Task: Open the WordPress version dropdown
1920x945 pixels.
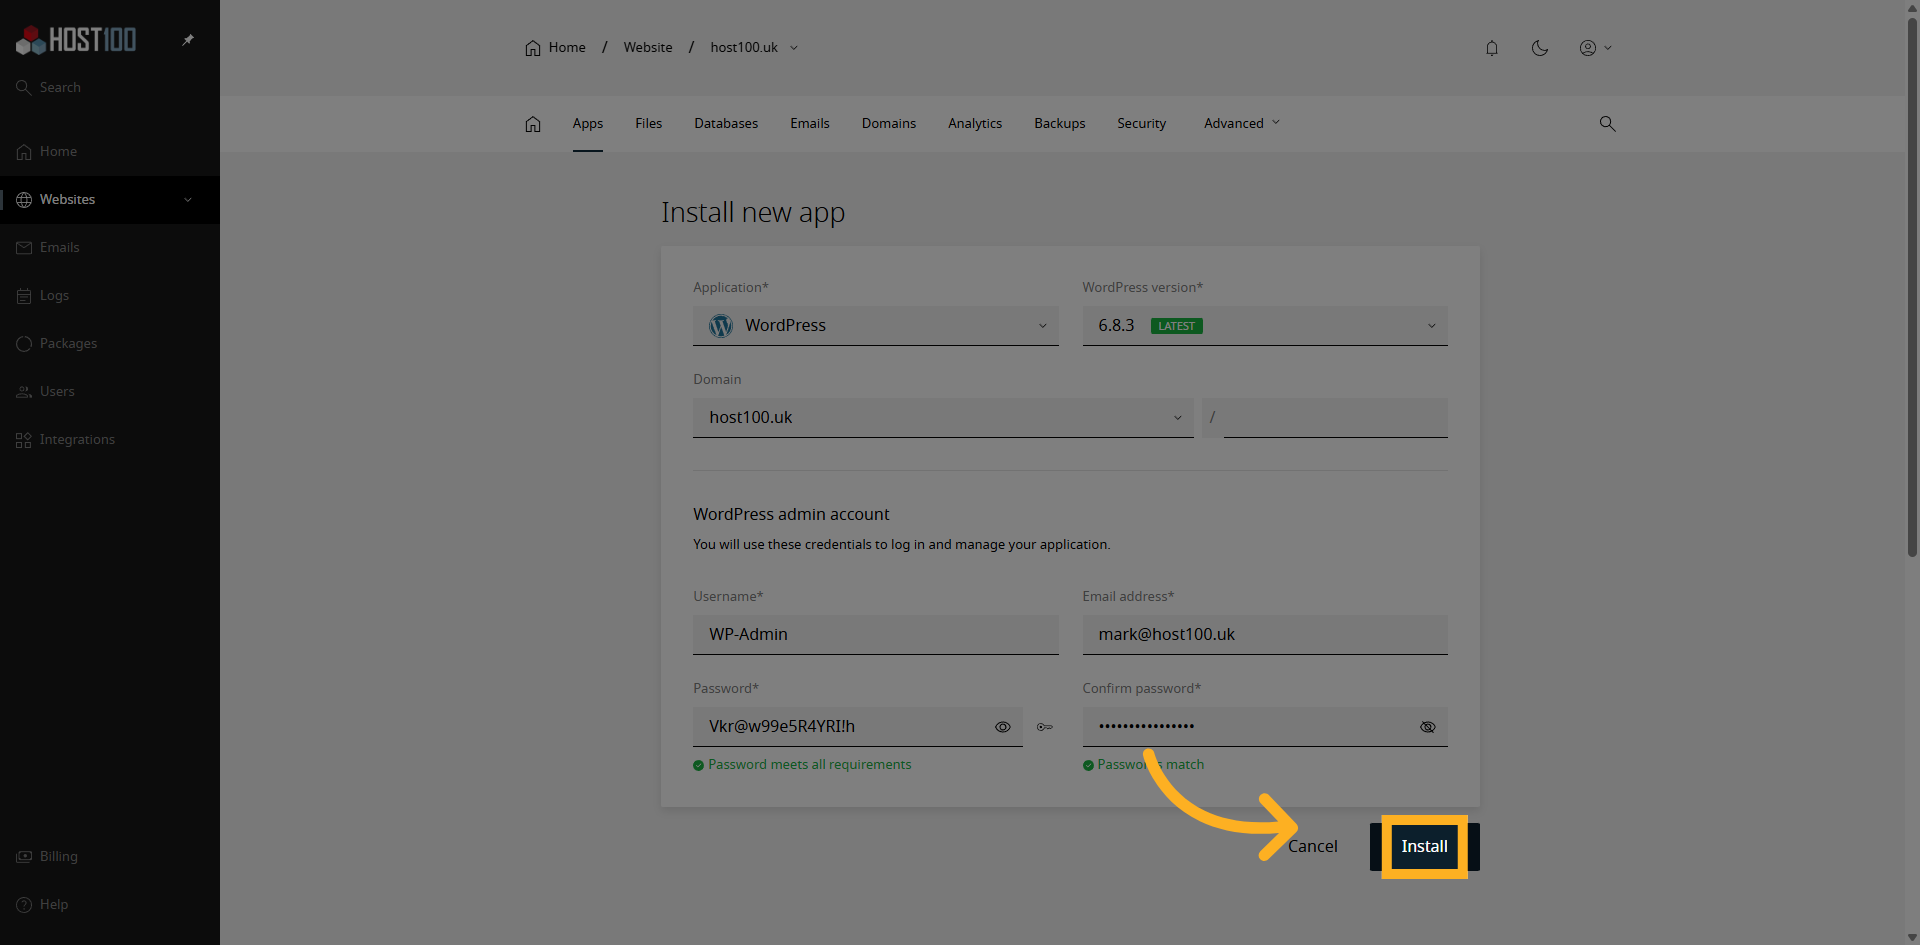Action: click(1265, 326)
